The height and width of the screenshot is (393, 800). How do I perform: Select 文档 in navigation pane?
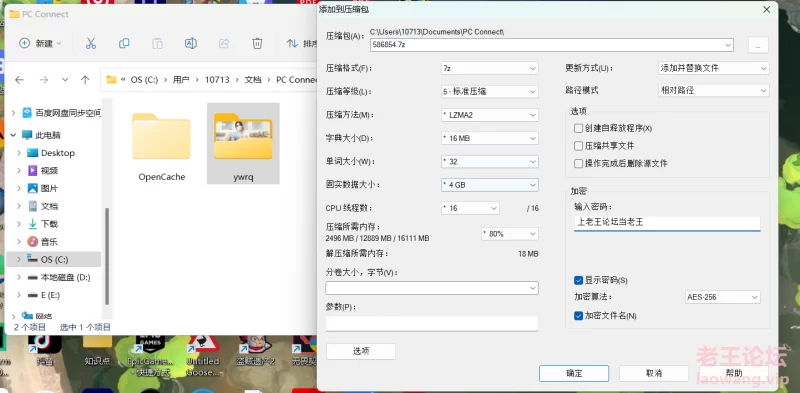(49, 206)
